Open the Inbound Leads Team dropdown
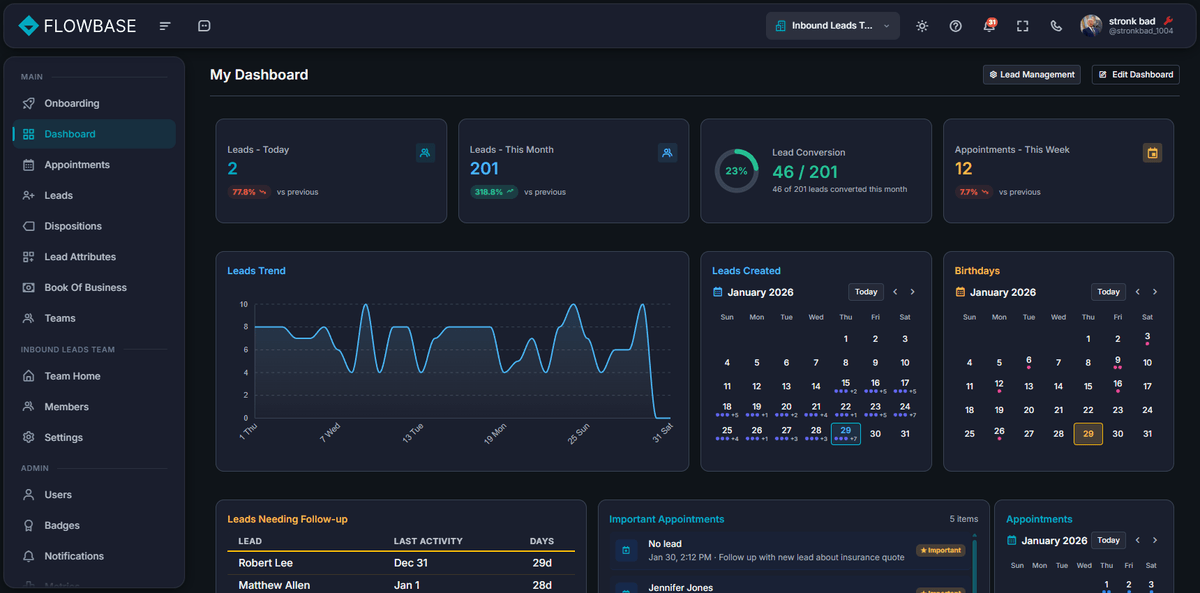 point(833,25)
